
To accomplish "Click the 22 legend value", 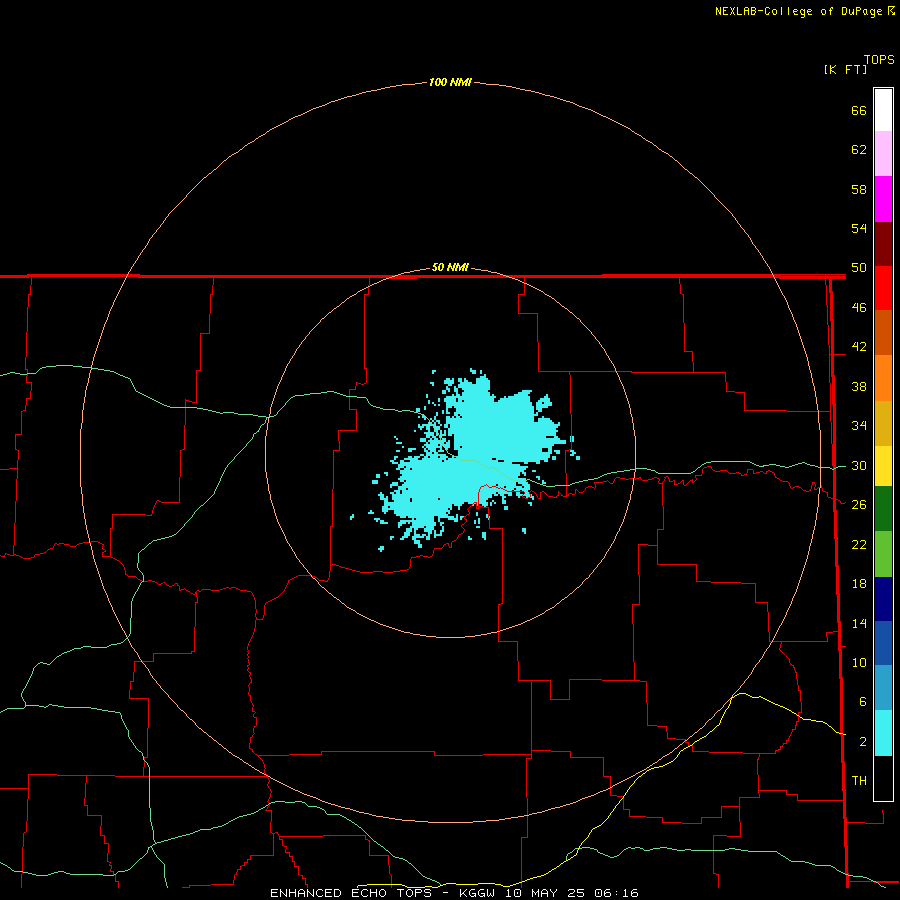I will point(859,544).
